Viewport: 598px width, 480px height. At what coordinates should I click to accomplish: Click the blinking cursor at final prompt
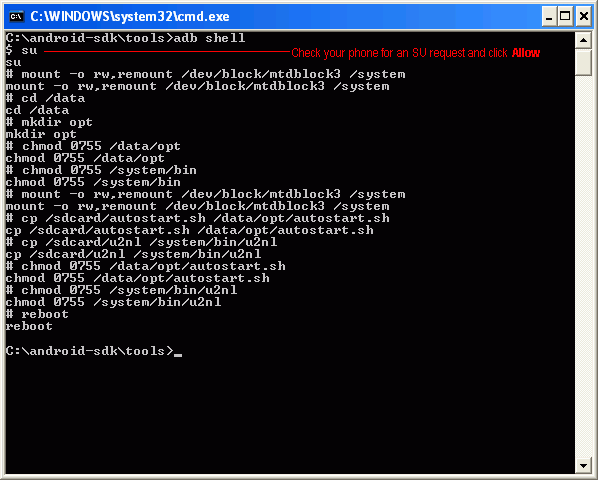pos(178,355)
